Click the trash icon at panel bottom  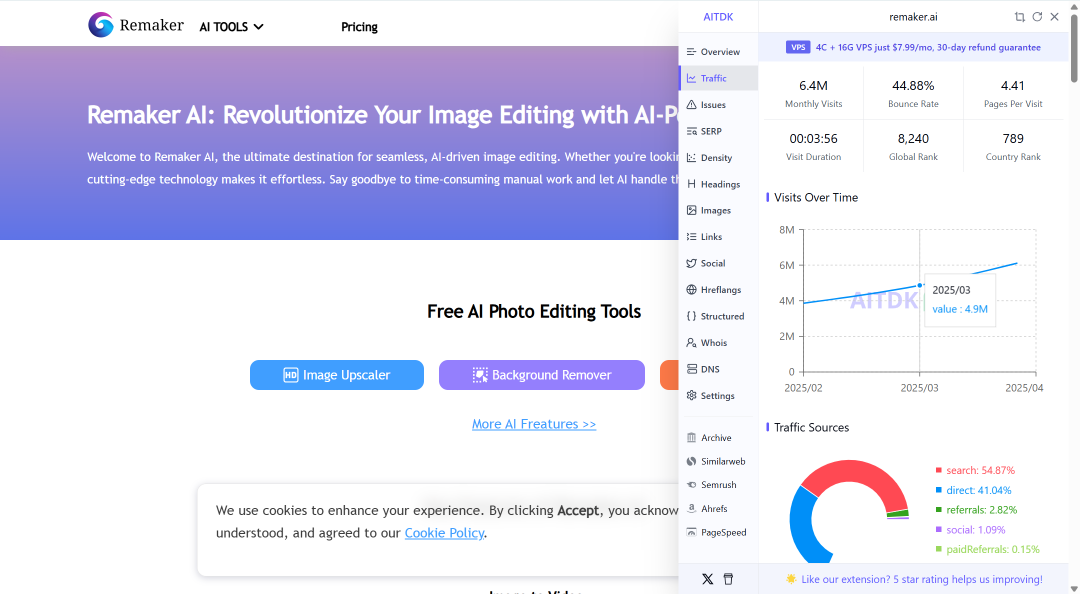tap(729, 579)
